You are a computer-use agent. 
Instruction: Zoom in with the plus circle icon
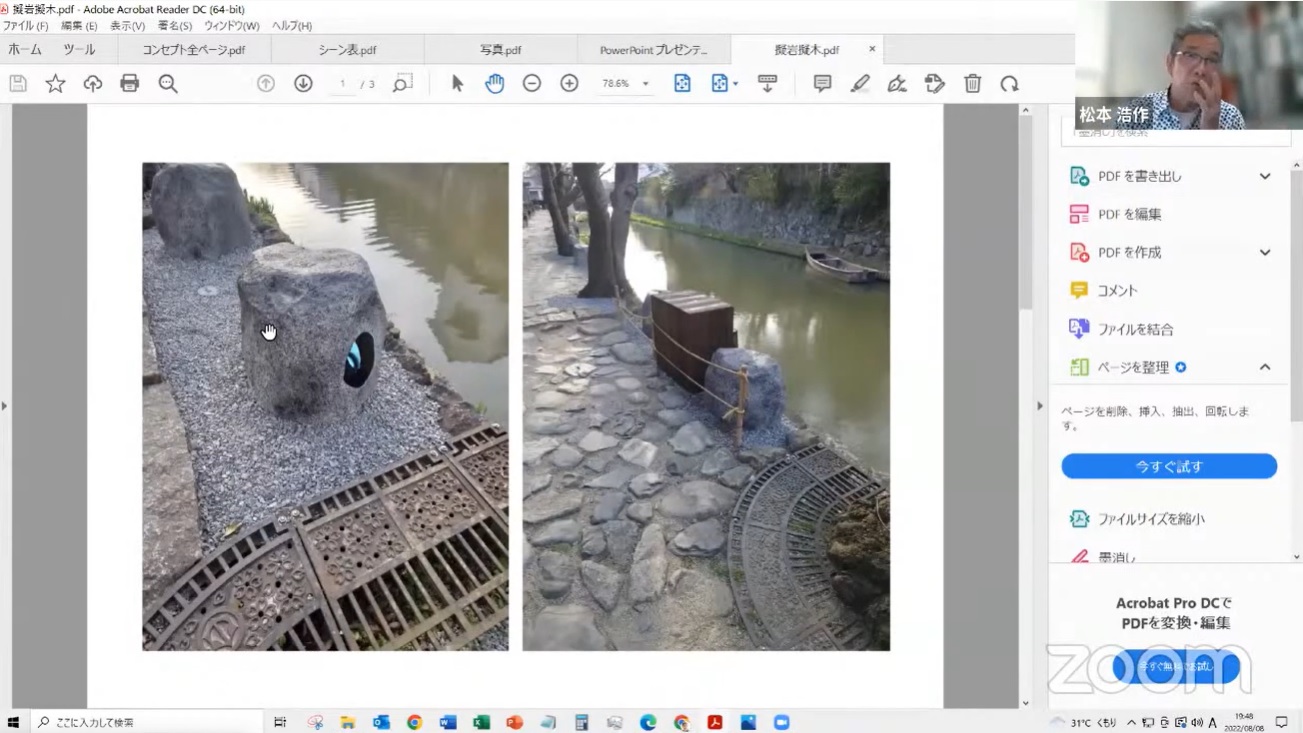[569, 84]
